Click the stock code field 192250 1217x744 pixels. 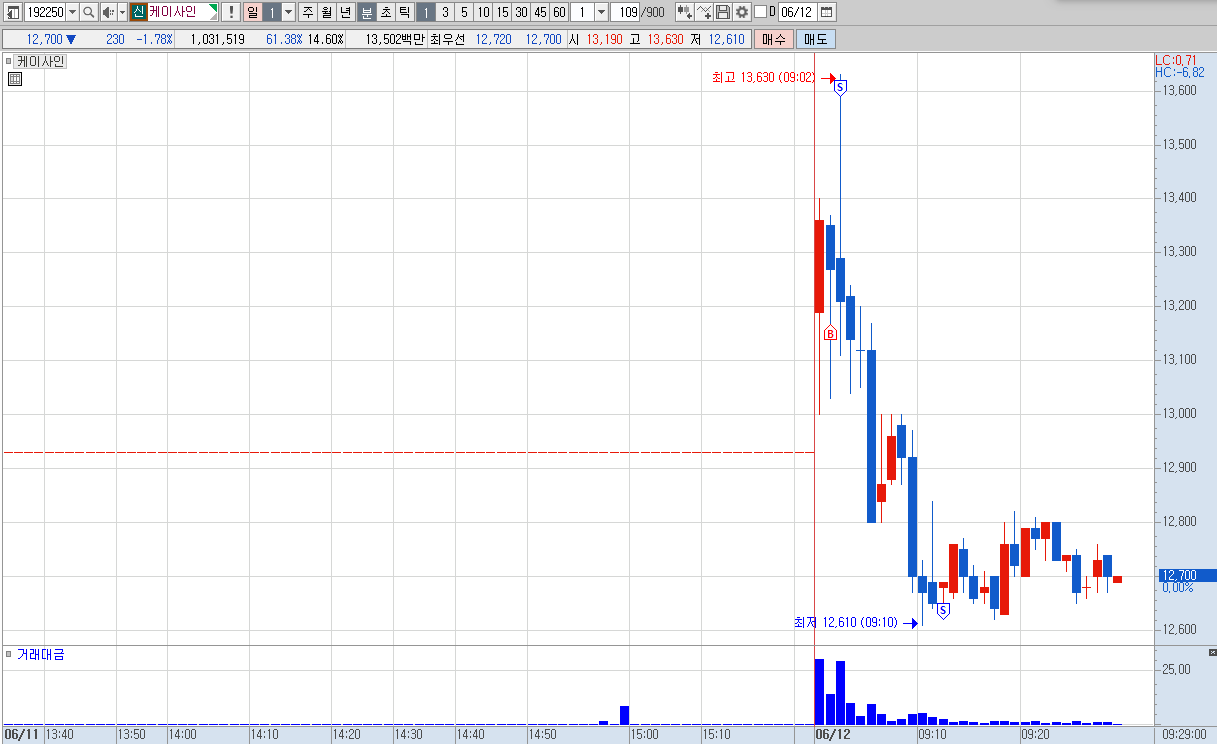coord(44,12)
